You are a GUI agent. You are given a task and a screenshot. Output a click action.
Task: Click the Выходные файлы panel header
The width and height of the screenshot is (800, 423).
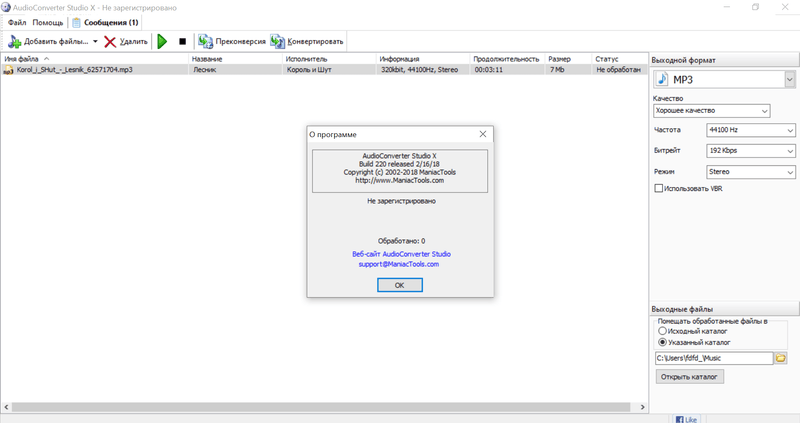coord(724,309)
